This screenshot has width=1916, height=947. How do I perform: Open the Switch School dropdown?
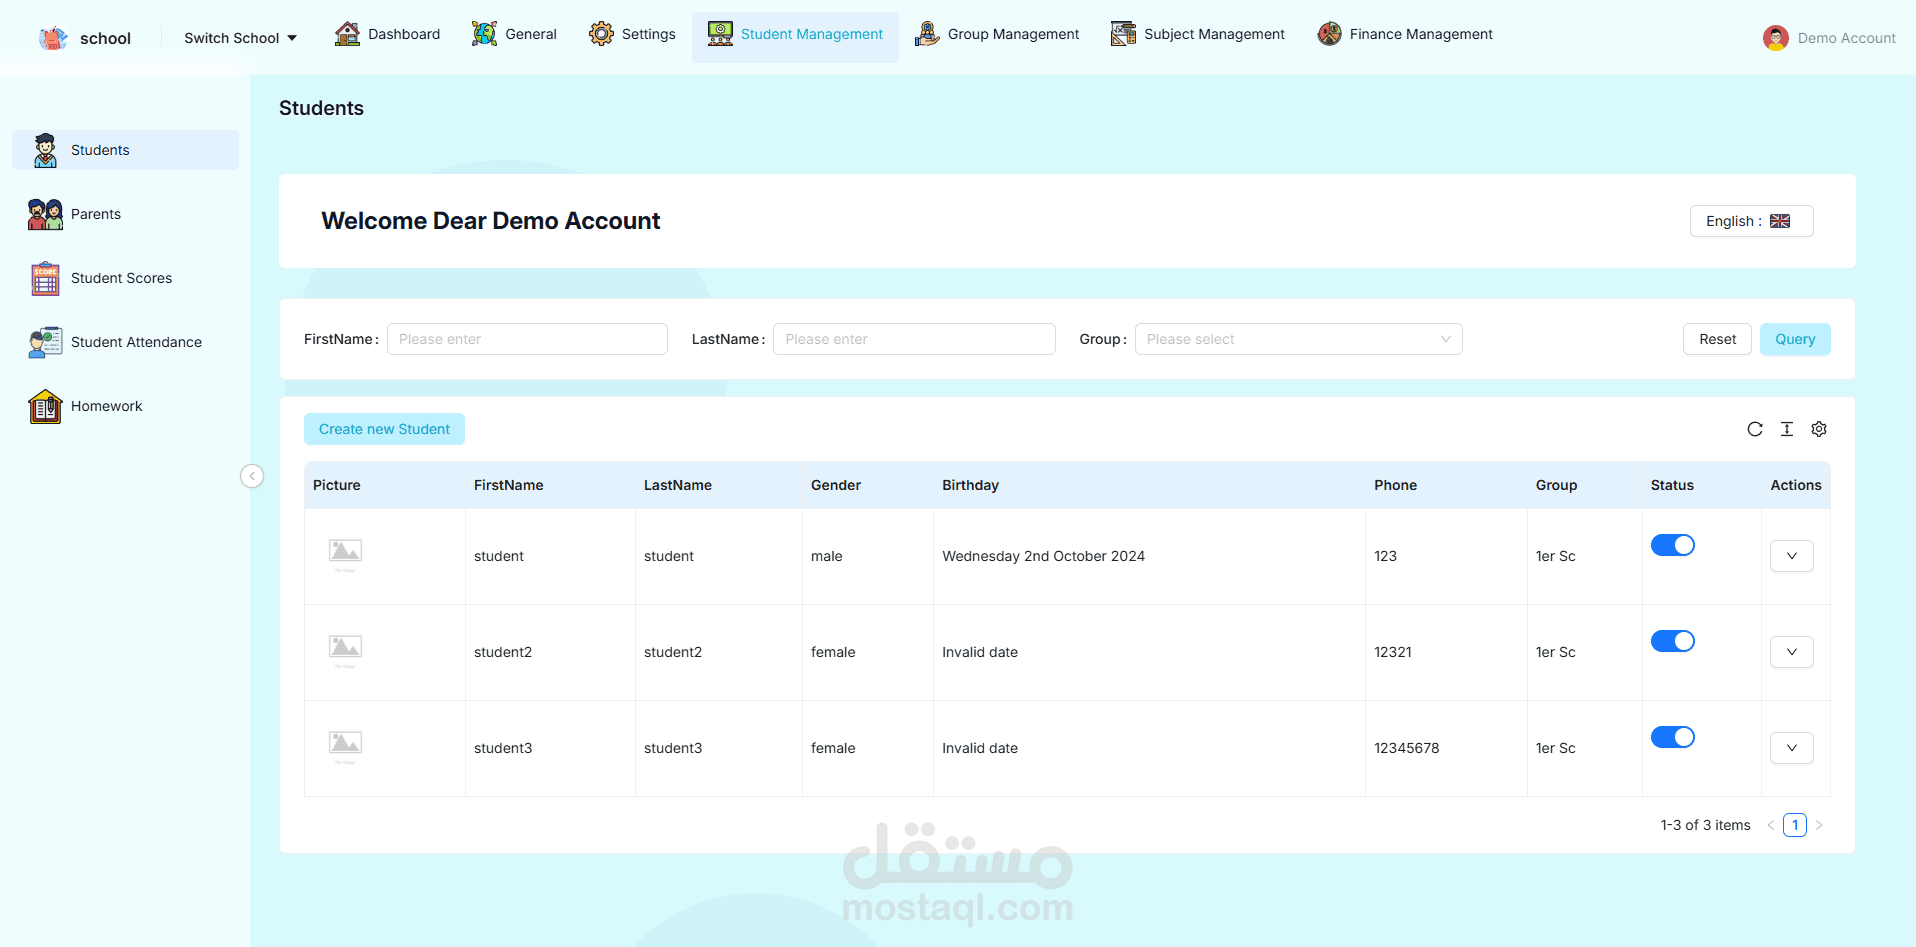tap(241, 38)
